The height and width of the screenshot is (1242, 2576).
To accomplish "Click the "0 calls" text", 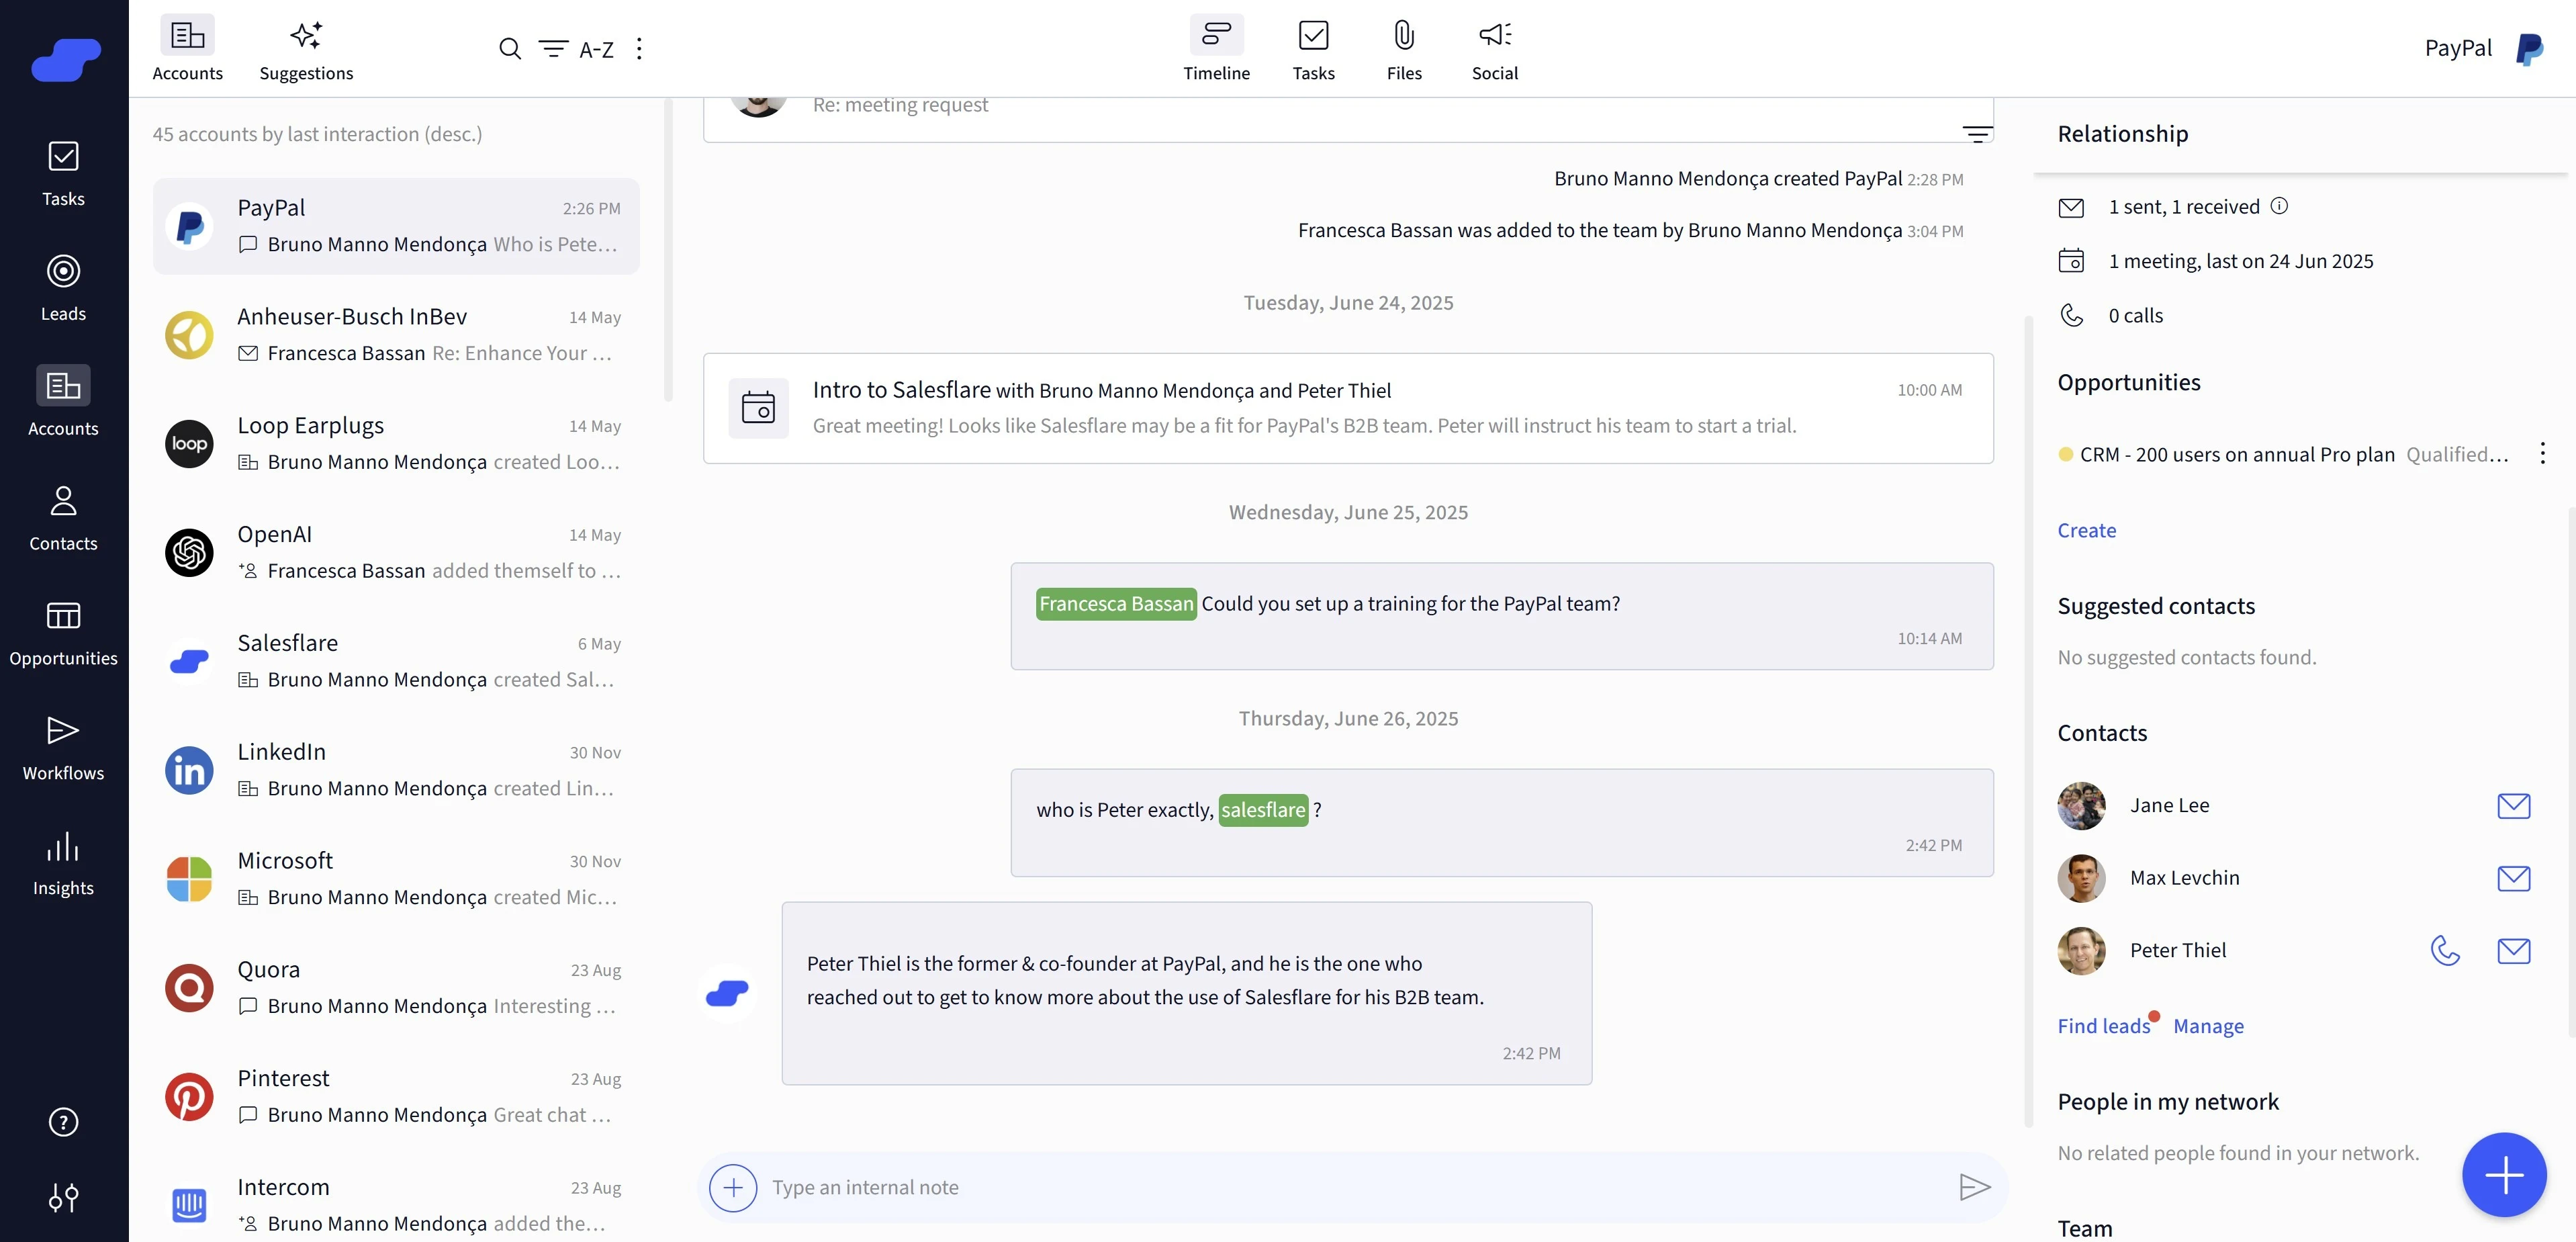I will pyautogui.click(x=2135, y=316).
